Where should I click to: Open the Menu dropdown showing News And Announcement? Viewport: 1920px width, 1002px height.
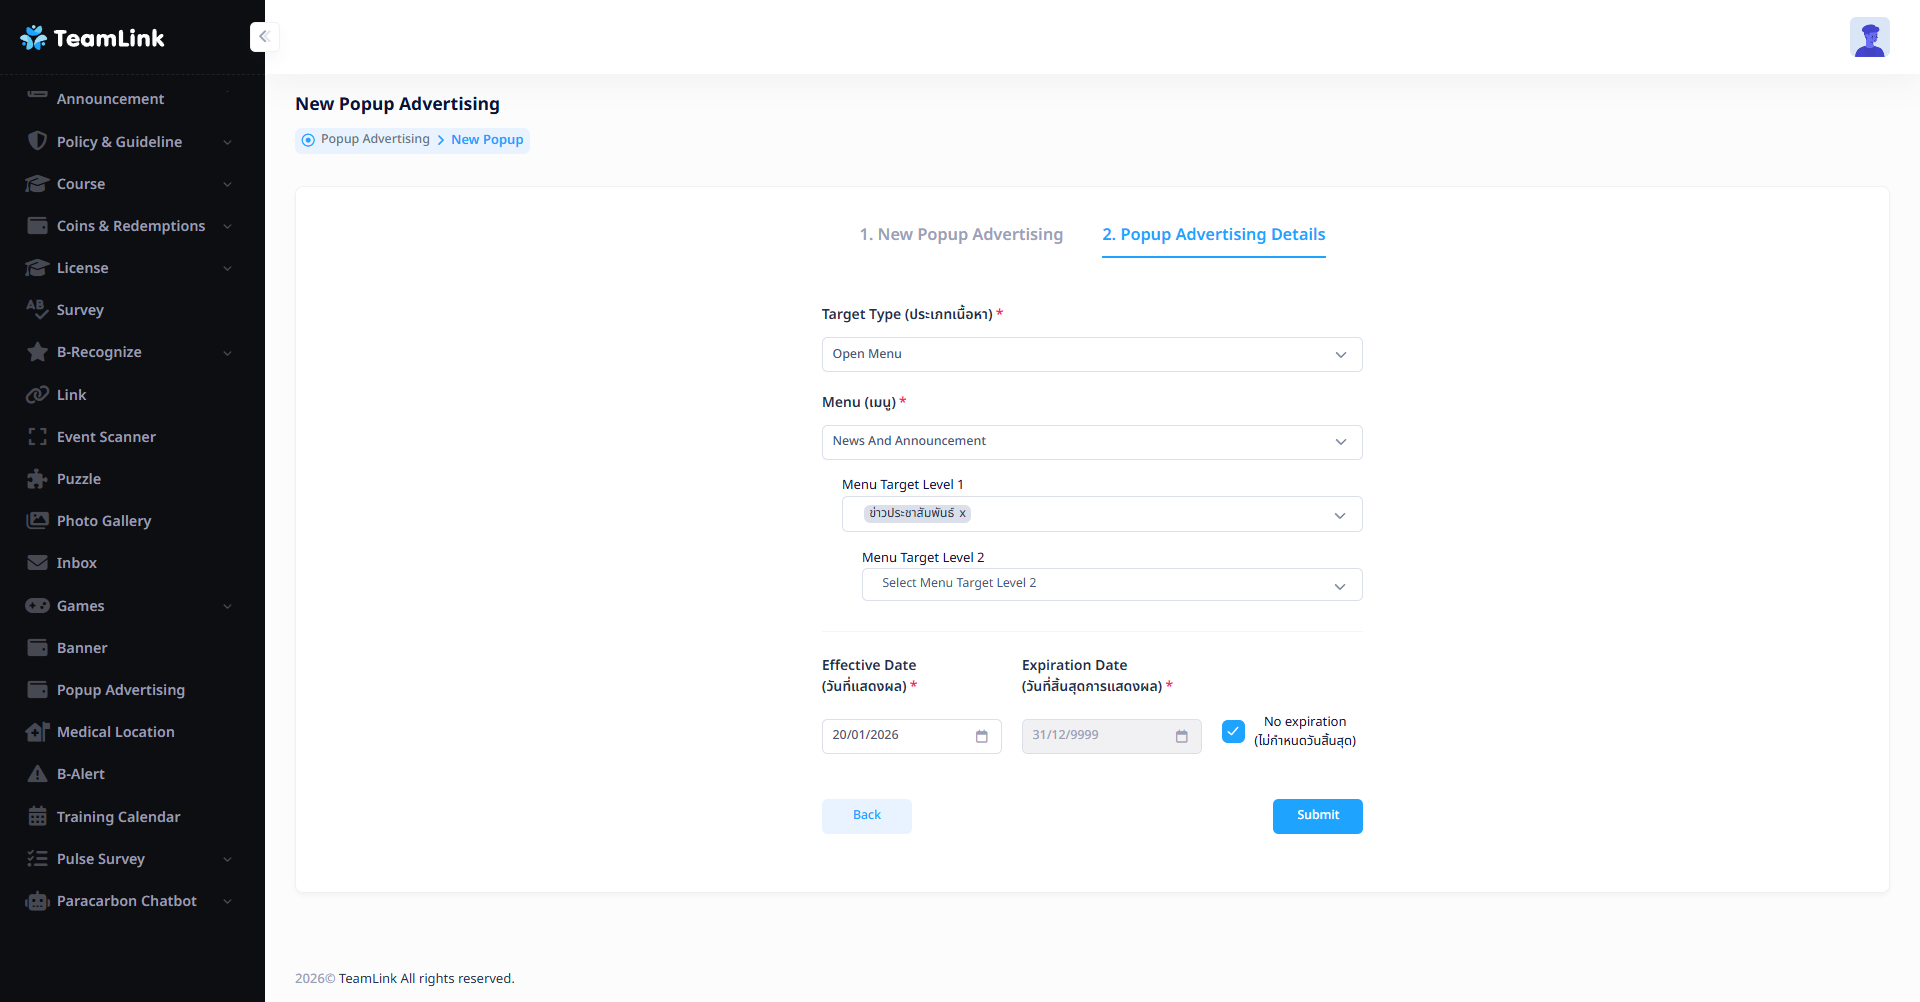coord(1091,442)
